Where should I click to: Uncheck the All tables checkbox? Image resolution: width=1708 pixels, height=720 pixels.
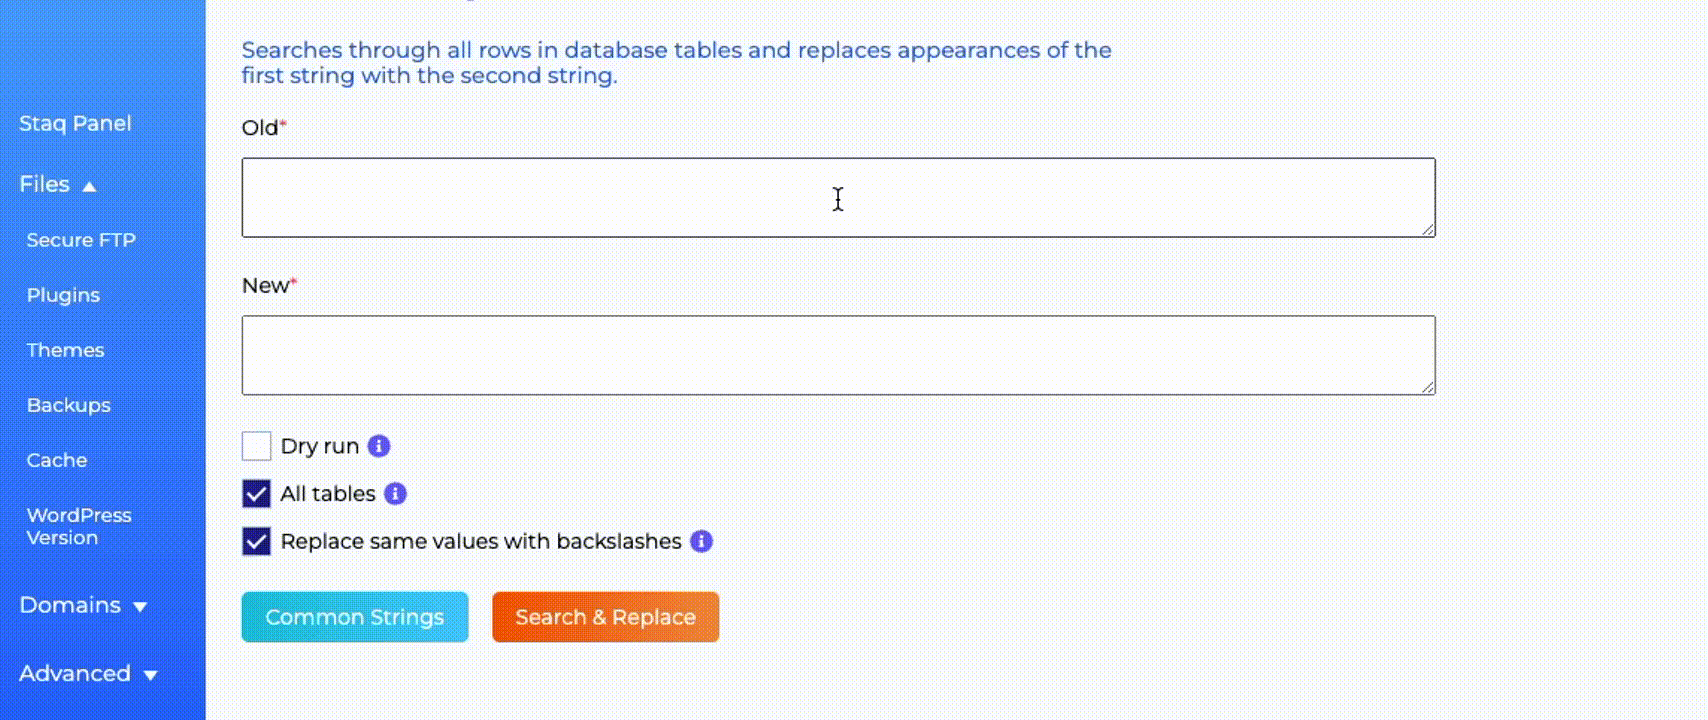(256, 494)
